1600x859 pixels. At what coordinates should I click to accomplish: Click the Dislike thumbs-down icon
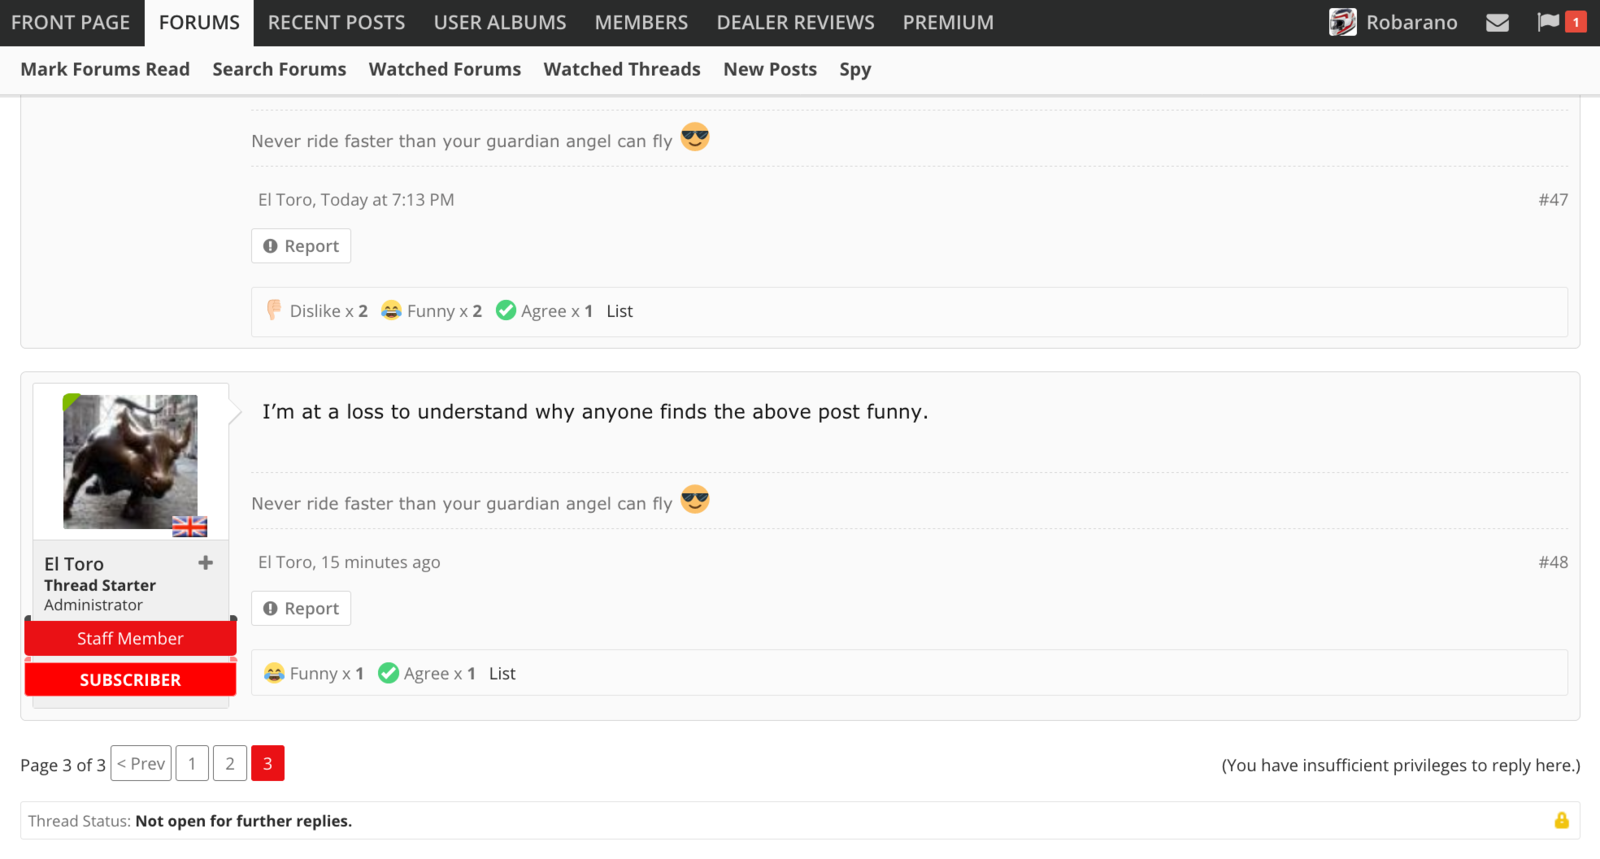coord(274,311)
